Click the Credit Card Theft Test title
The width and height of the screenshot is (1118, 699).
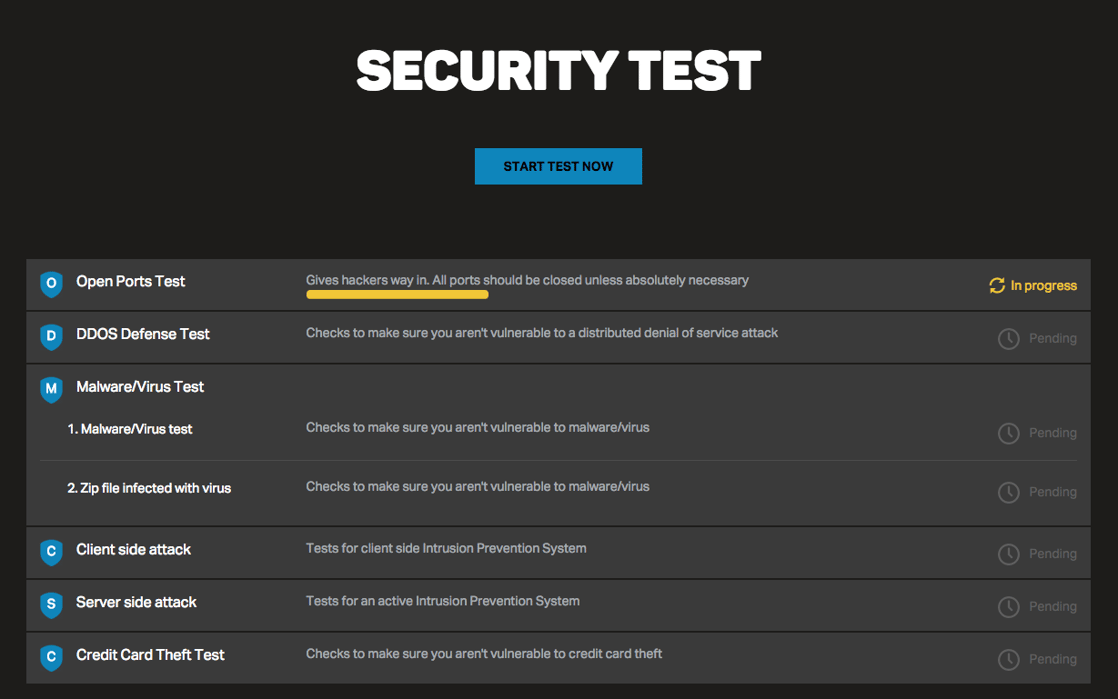150,655
